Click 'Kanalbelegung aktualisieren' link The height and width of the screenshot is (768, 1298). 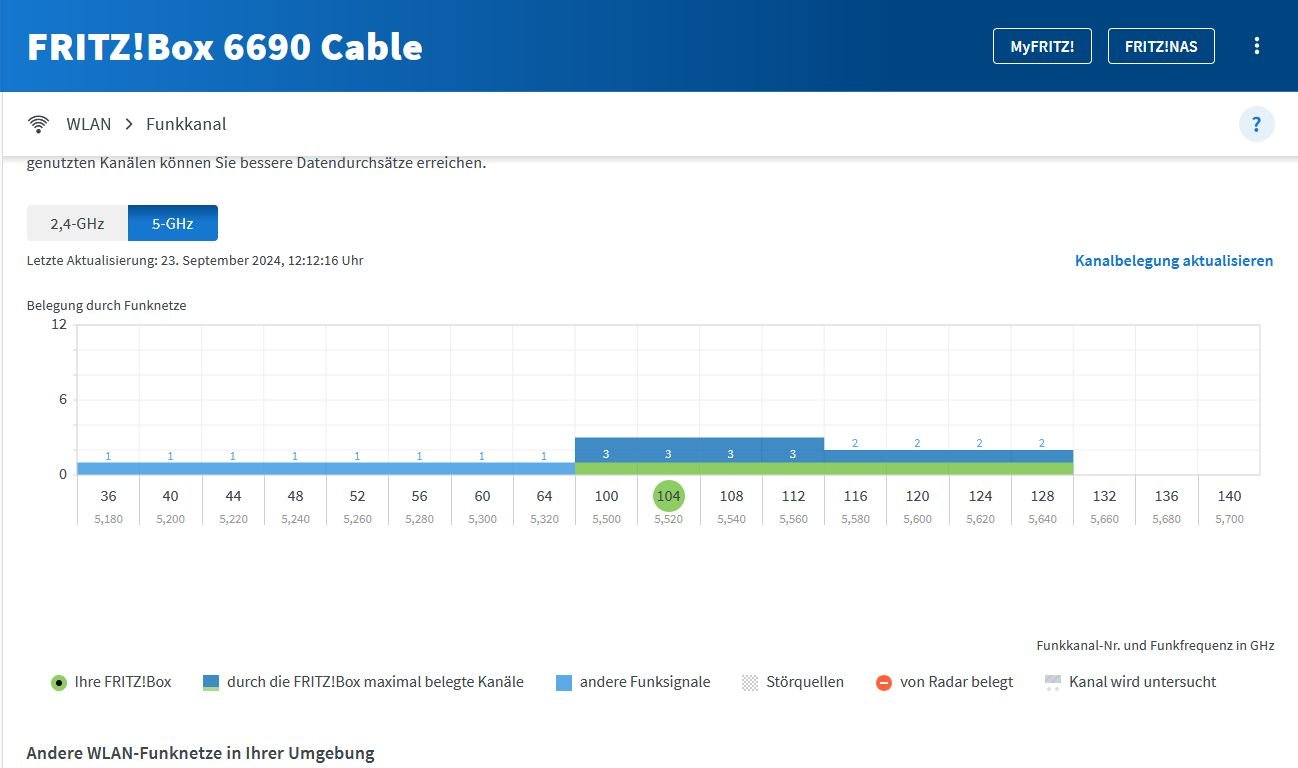tap(1173, 261)
